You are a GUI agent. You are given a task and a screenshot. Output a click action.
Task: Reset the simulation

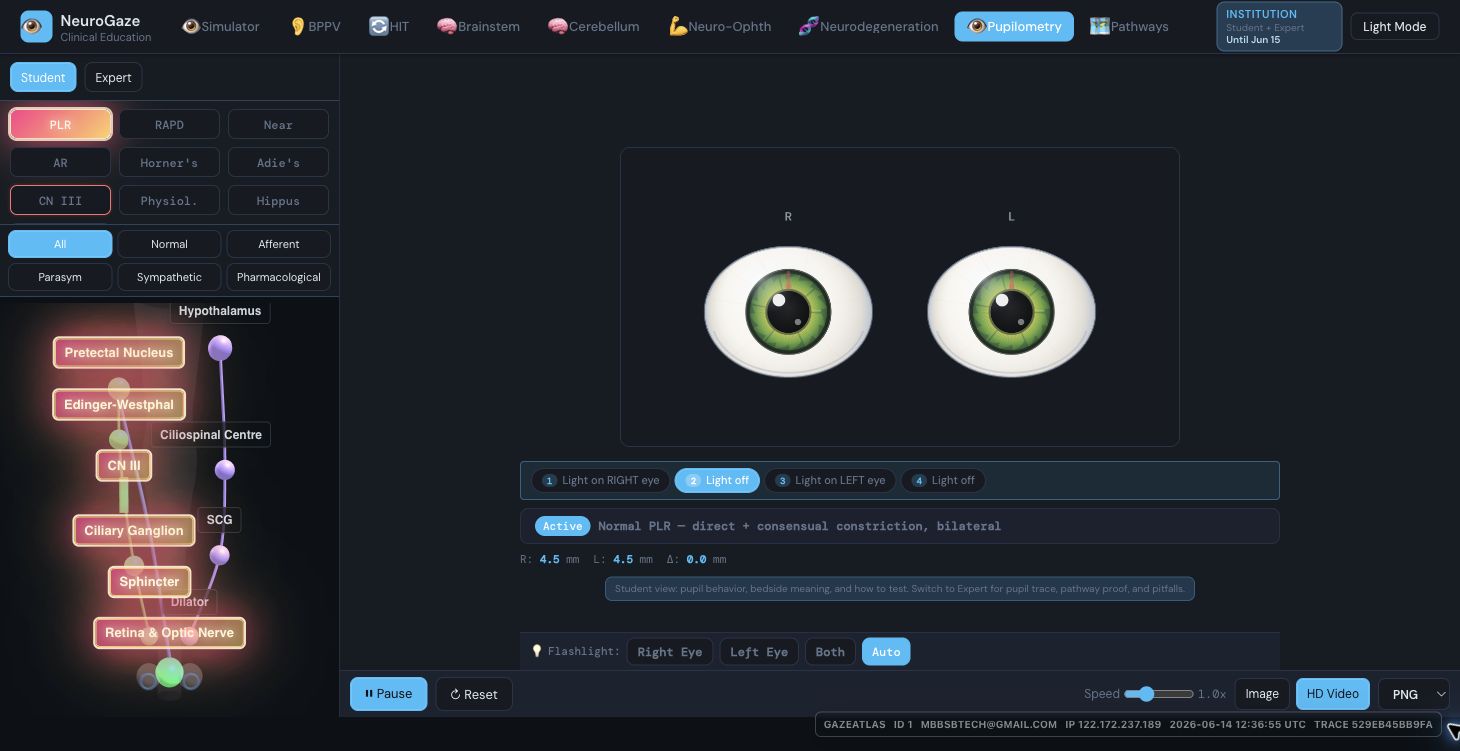click(x=474, y=694)
